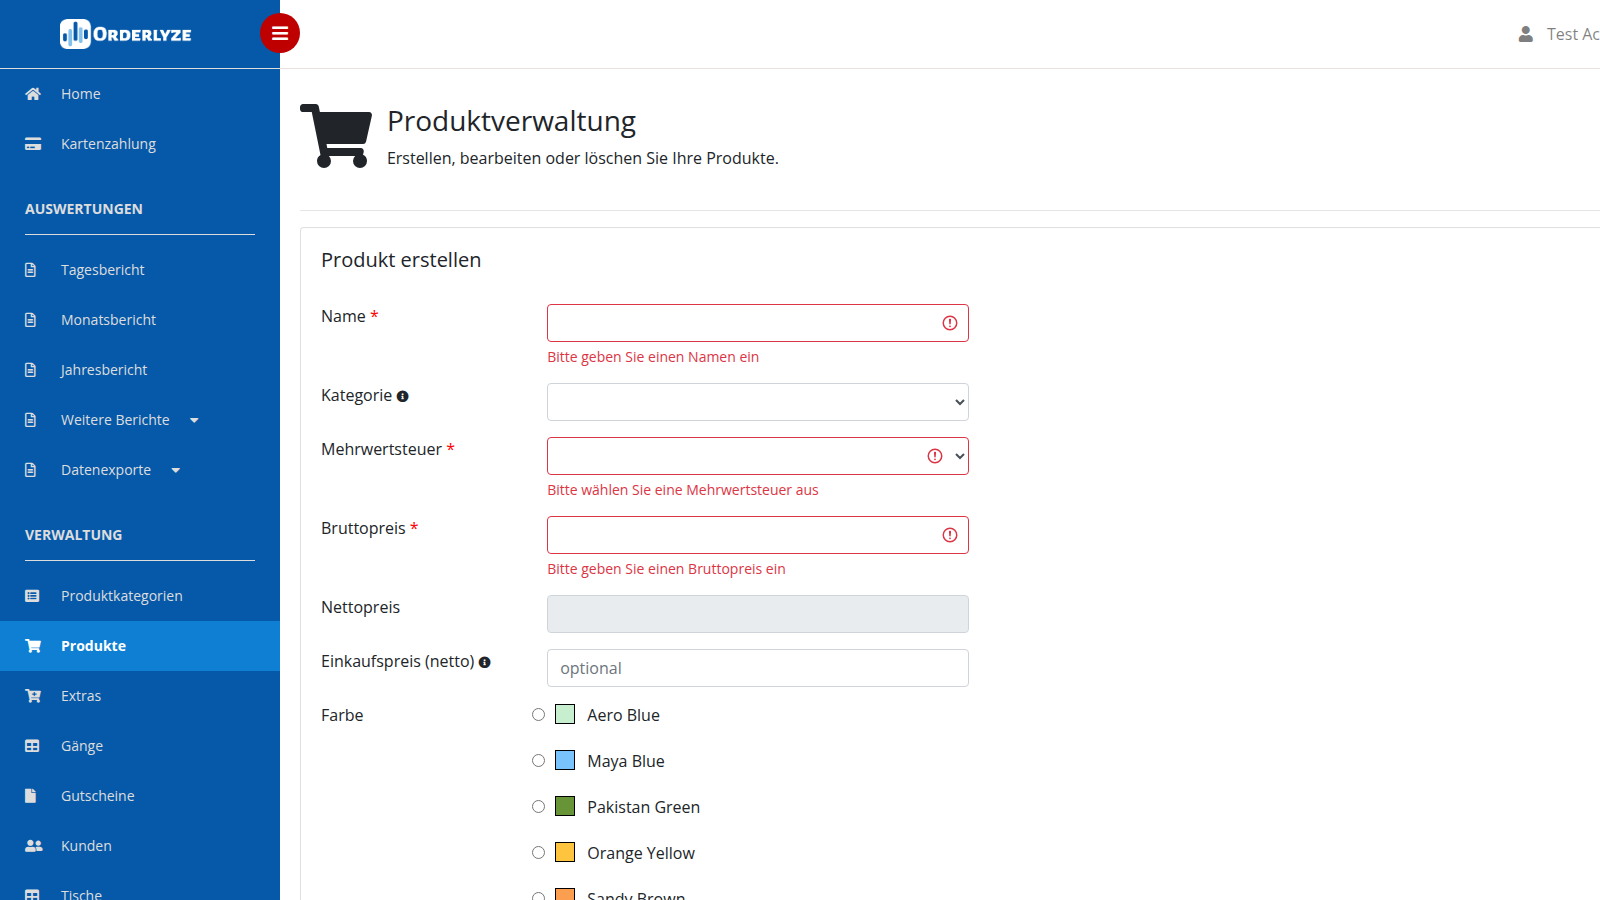The height and width of the screenshot is (900, 1600).
Task: Choose the Orange Yellow radio option
Action: click(x=538, y=853)
